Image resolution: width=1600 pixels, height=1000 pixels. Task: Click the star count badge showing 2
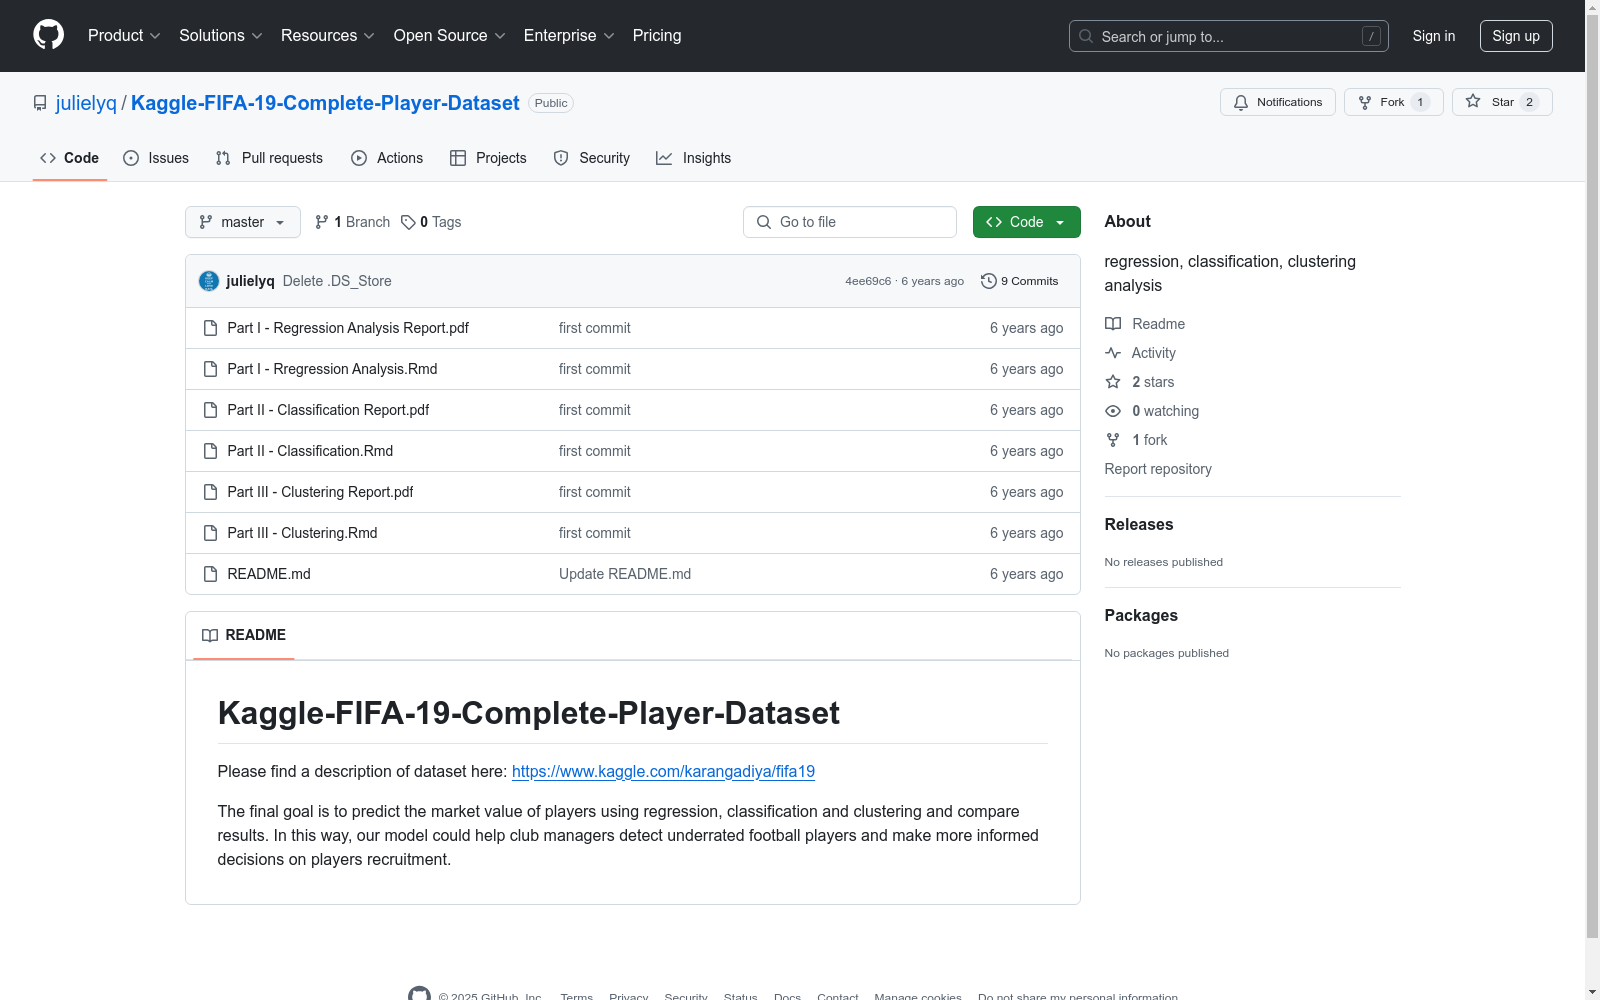coord(1529,102)
